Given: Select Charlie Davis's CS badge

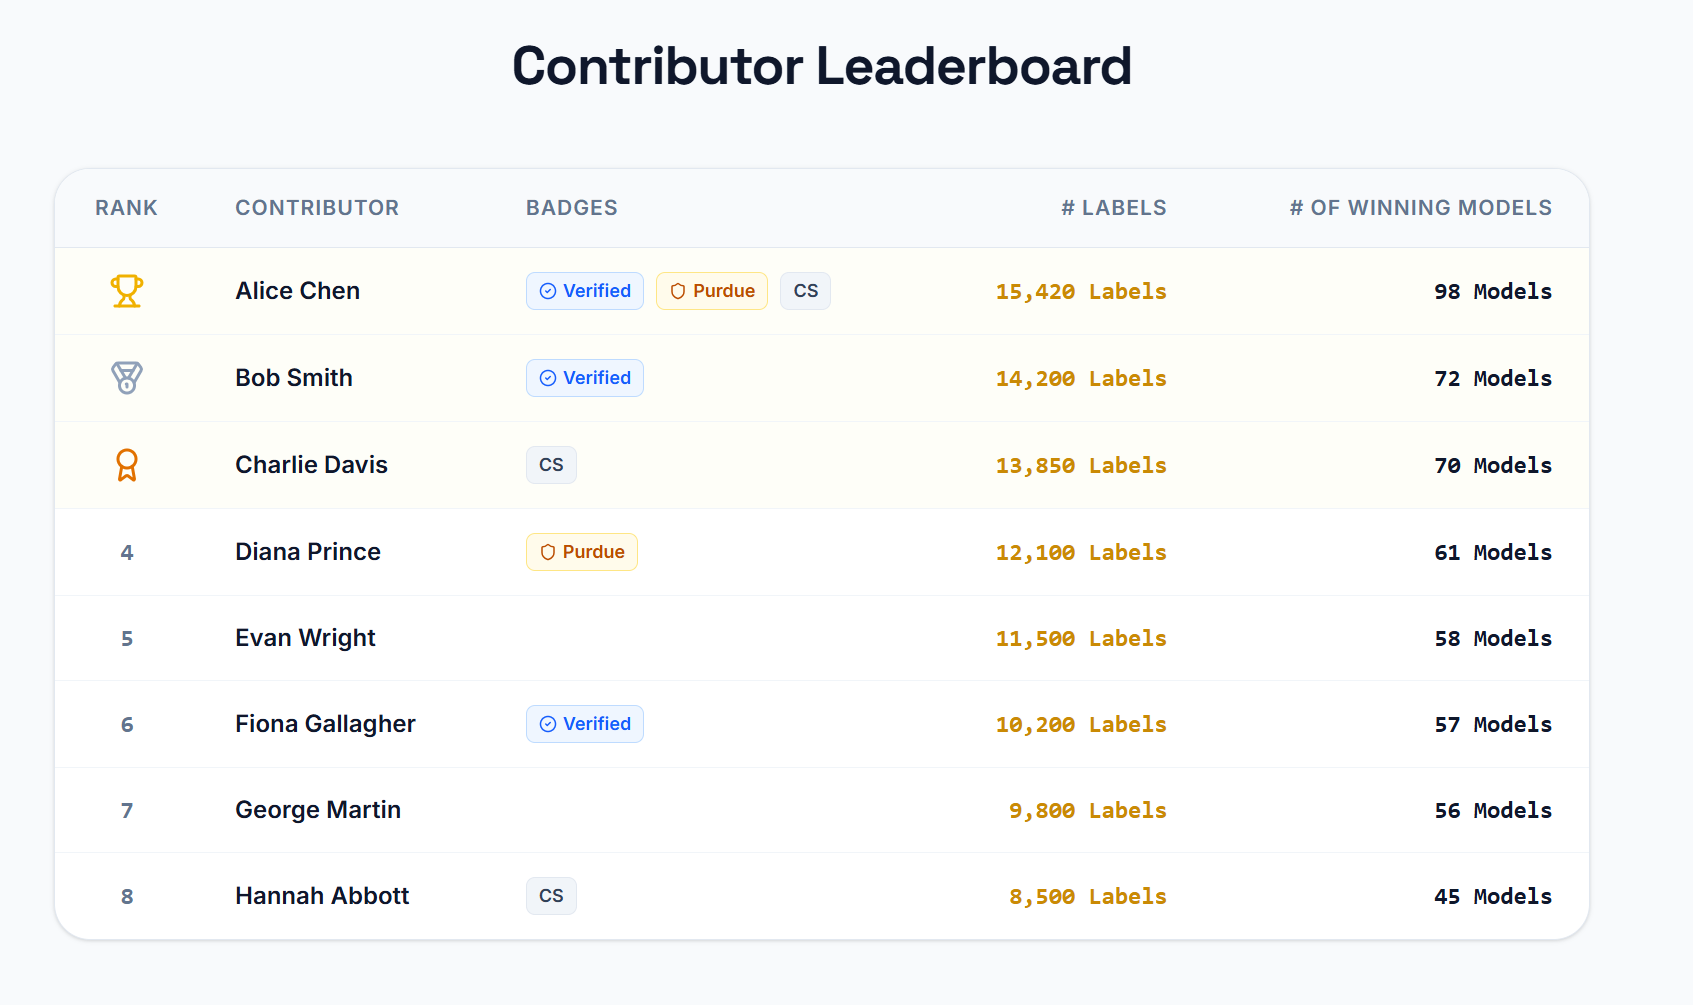Looking at the screenshot, I should (551, 465).
